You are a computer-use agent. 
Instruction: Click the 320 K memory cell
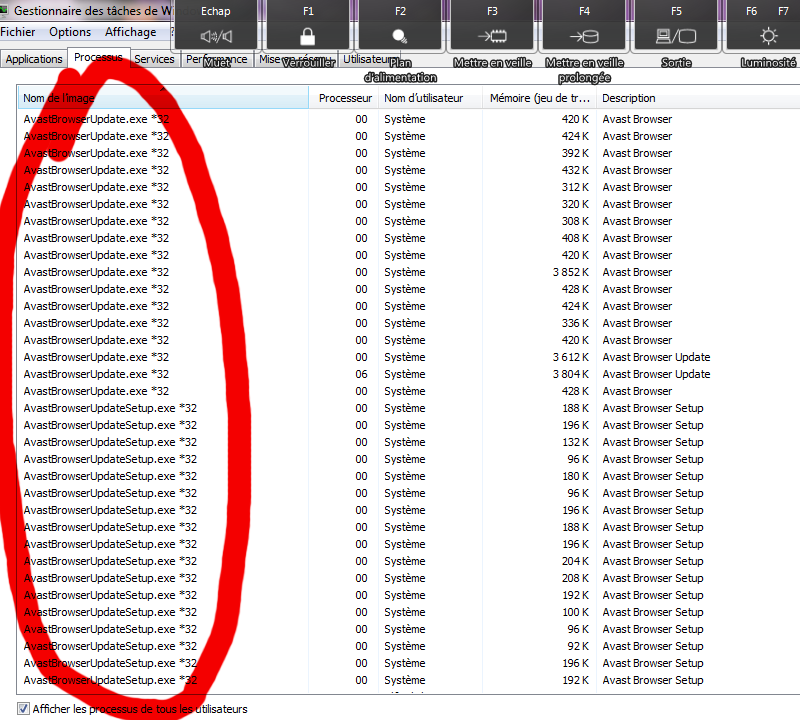click(x=575, y=204)
